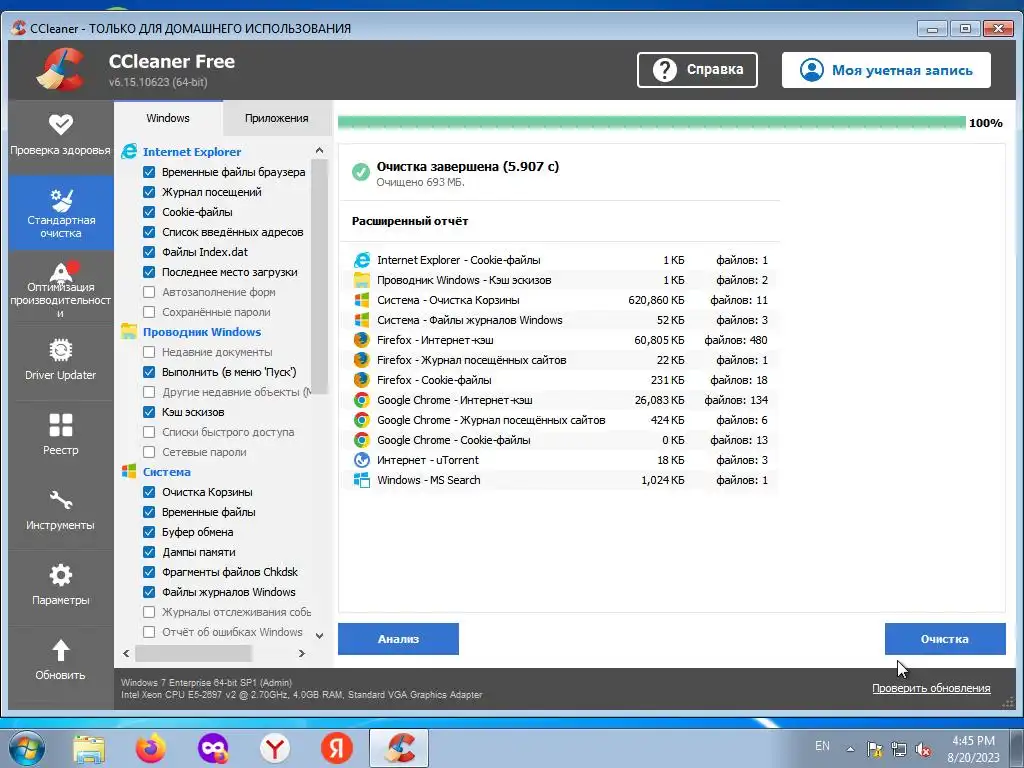1024x768 pixels.
Task: Click the Обновить upgrade arrow icon
Action: click(x=61, y=650)
